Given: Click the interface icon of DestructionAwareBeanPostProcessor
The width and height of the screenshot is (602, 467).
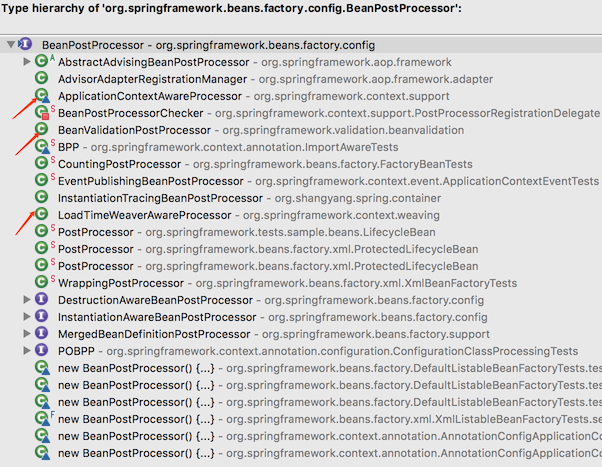Looking at the screenshot, I should tap(42, 300).
